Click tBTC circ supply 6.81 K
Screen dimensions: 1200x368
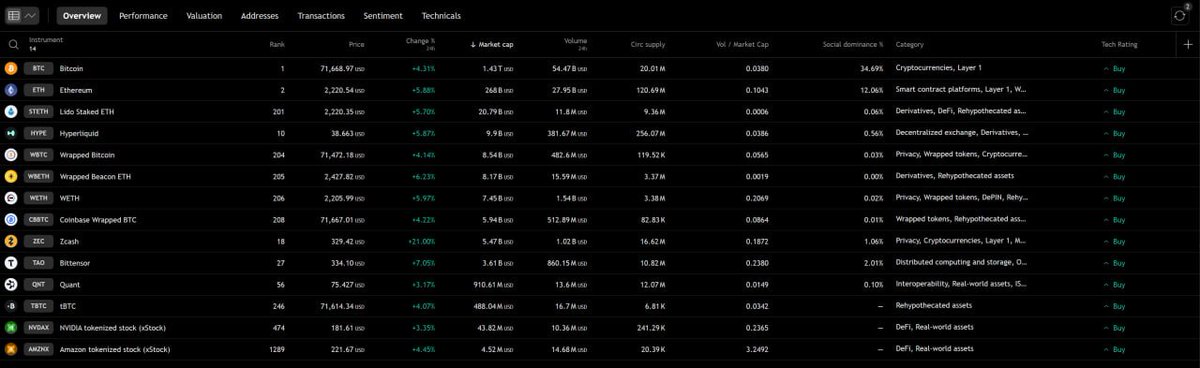[654, 306]
